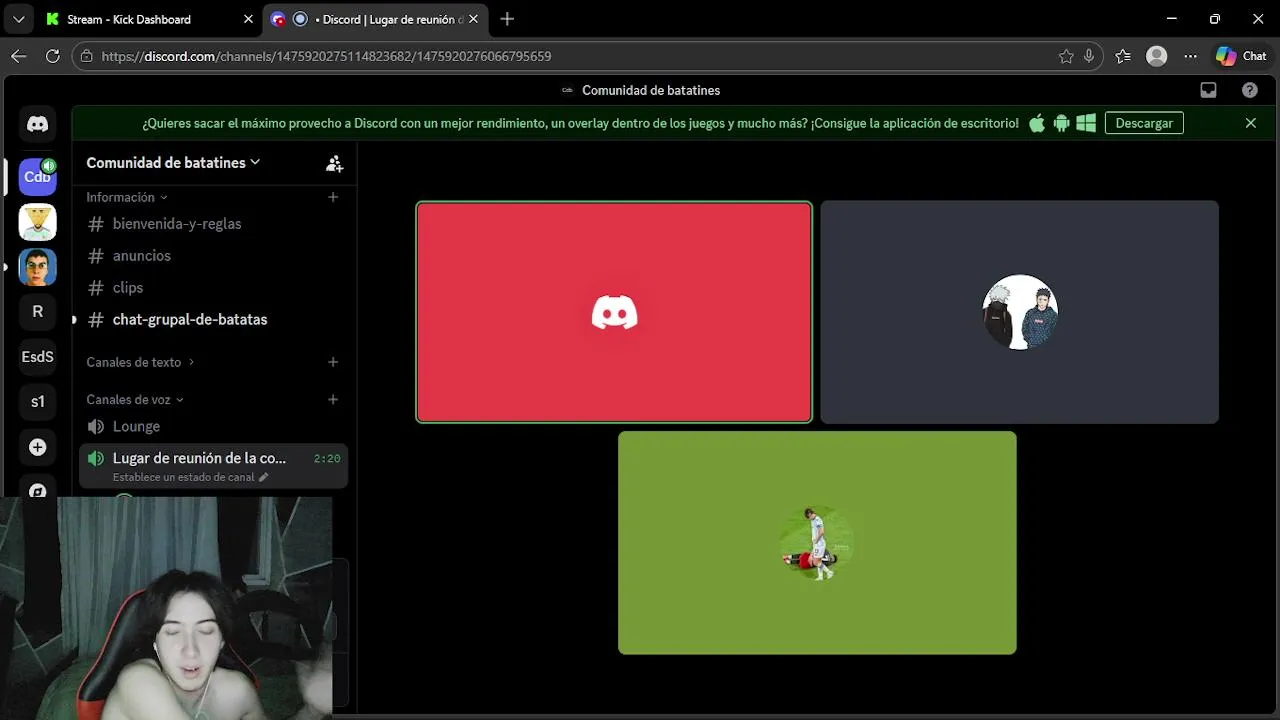Close the Discord browser tab
This screenshot has height=720, width=1280.
[x=474, y=19]
